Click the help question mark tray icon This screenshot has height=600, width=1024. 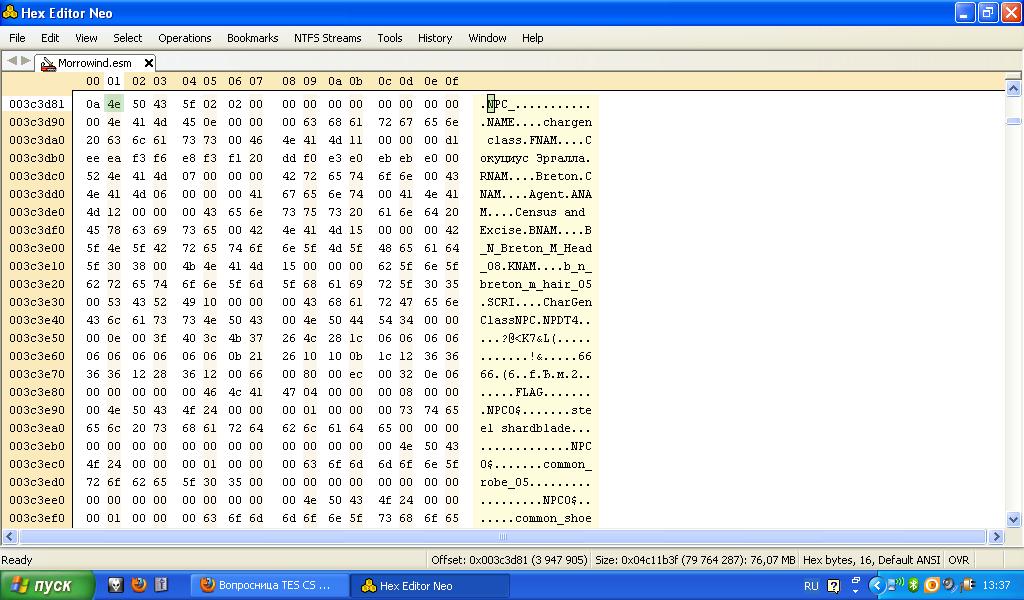click(834, 585)
